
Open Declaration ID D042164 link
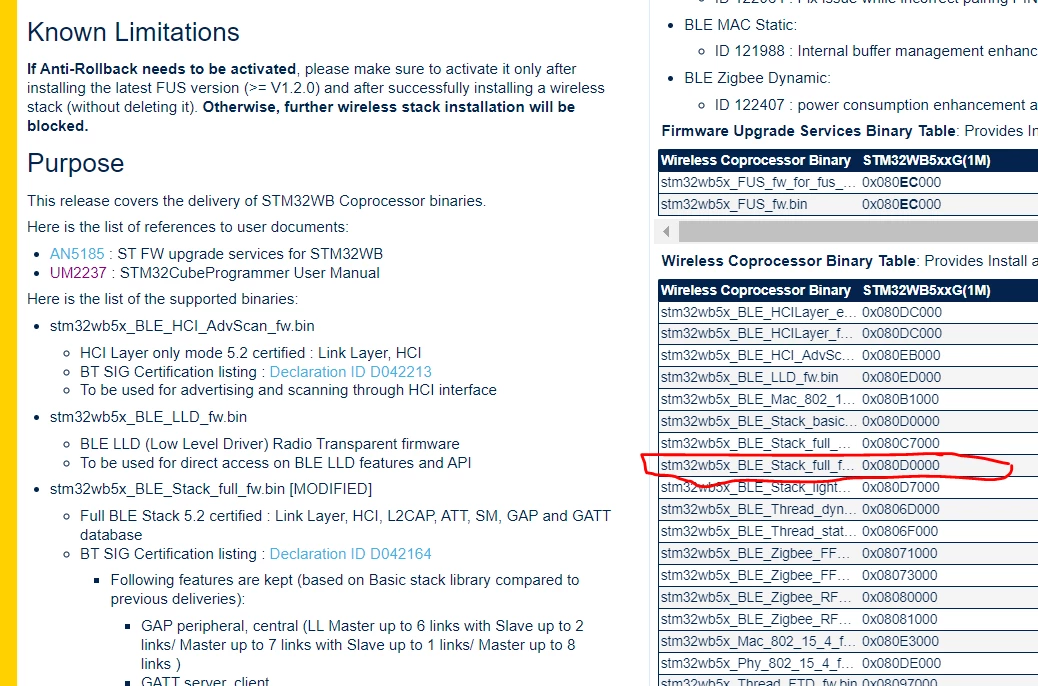(350, 554)
